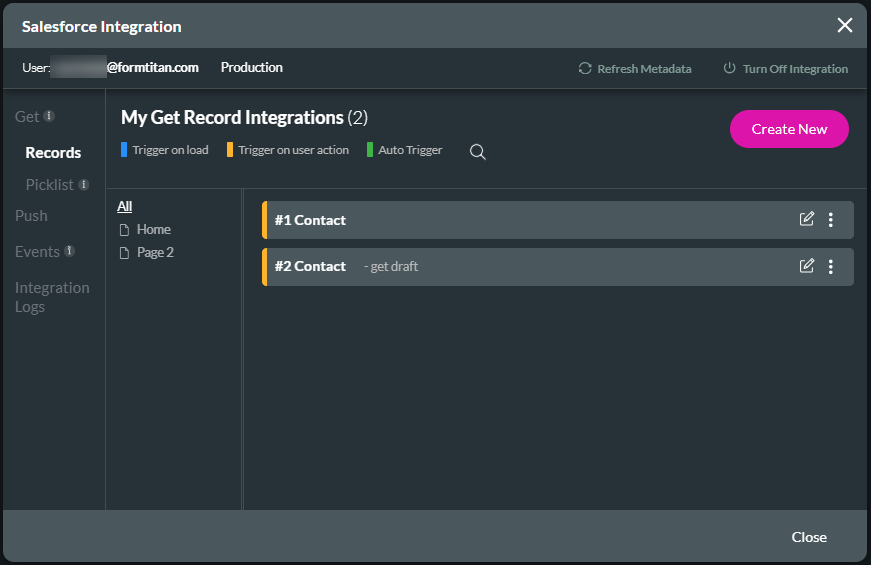Click the 'Trigger on load' legend text
This screenshot has height=565, width=871.
(170, 150)
